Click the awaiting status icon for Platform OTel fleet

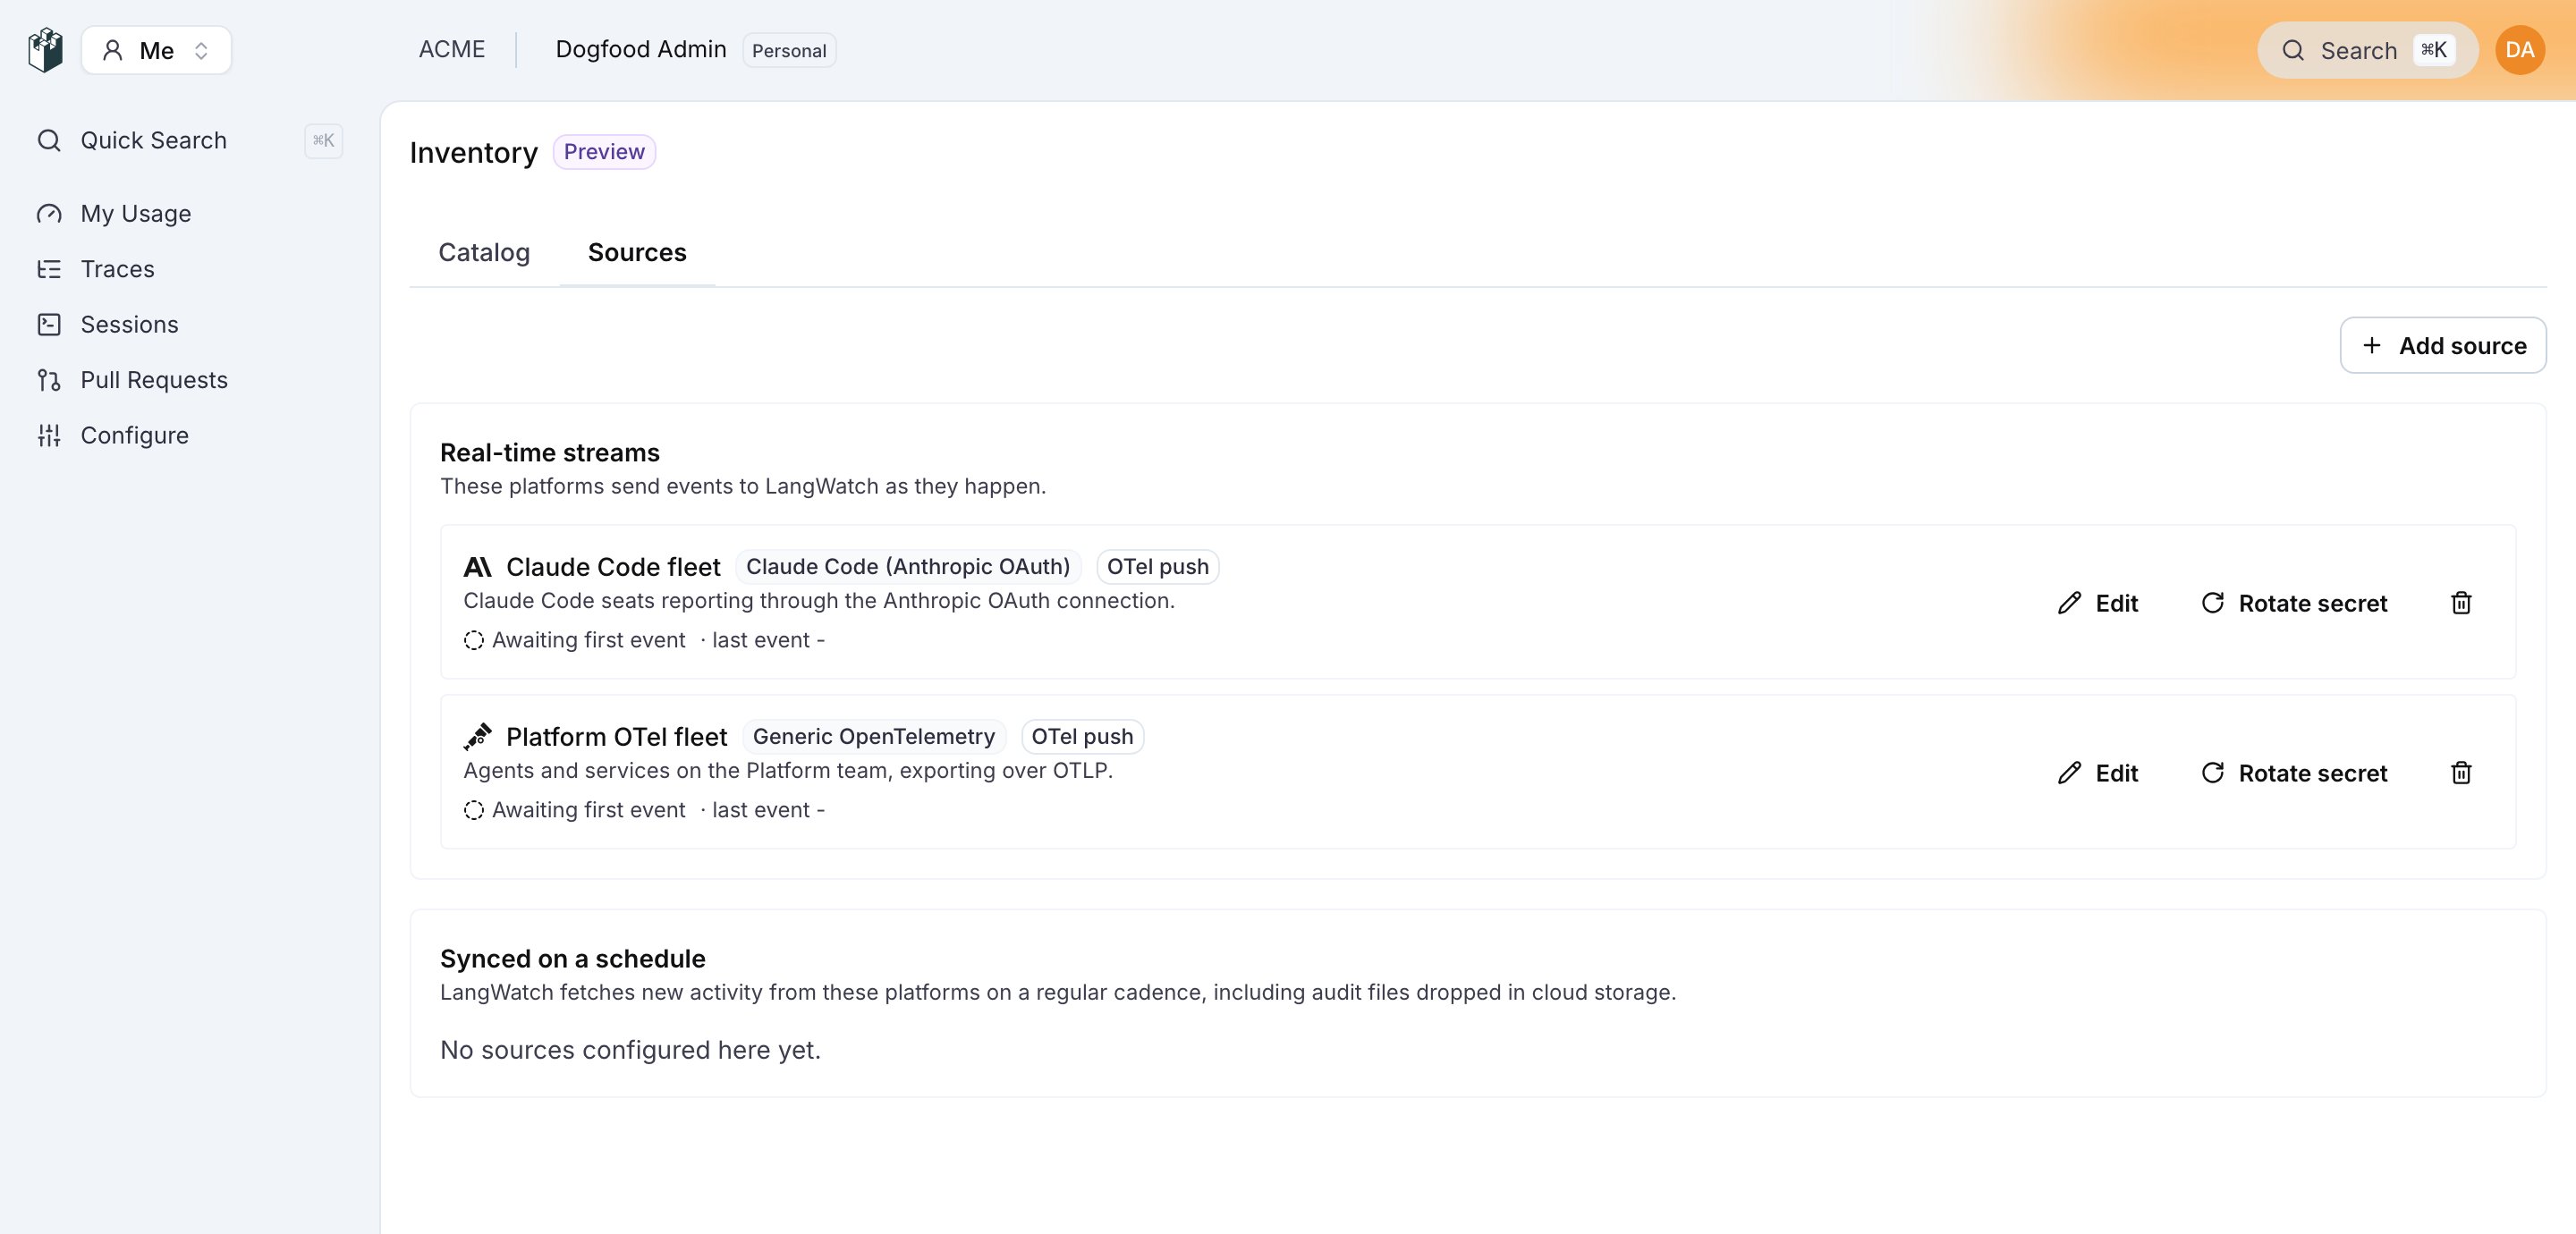click(474, 810)
